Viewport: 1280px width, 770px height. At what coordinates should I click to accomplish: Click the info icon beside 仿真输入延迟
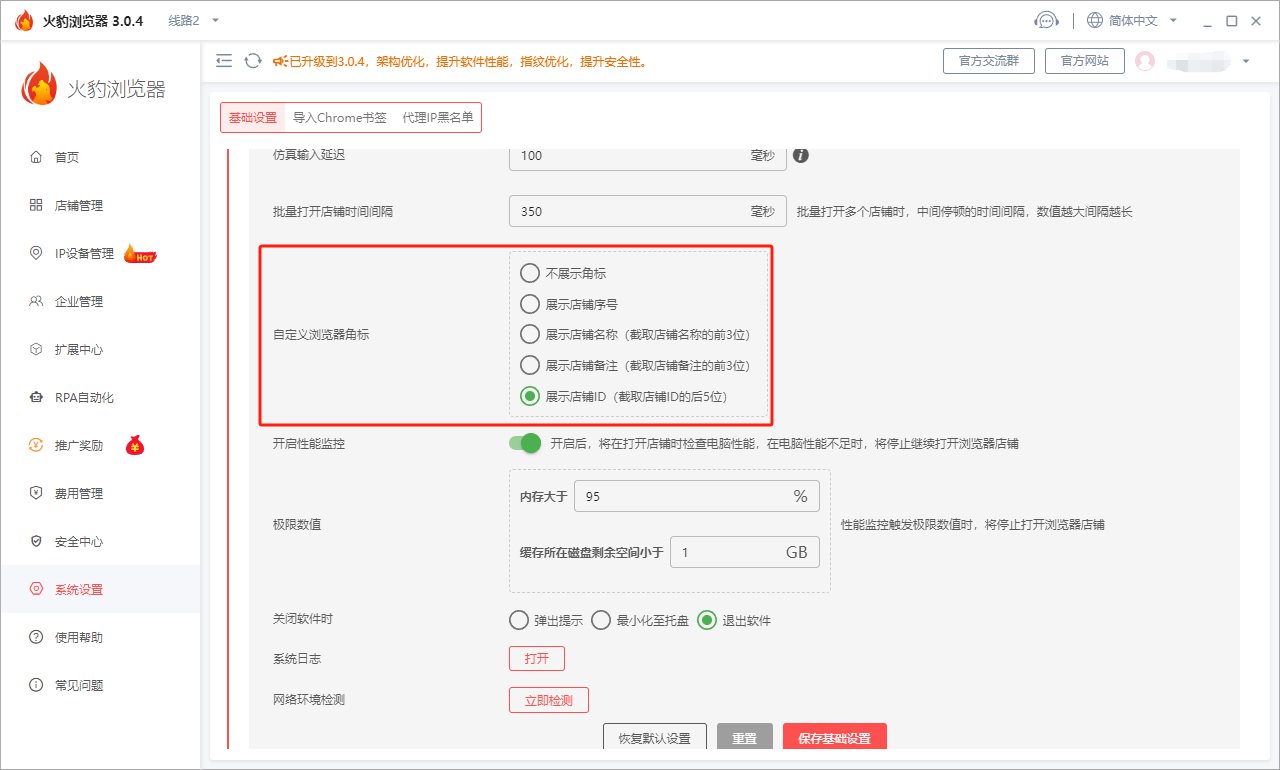pos(800,156)
